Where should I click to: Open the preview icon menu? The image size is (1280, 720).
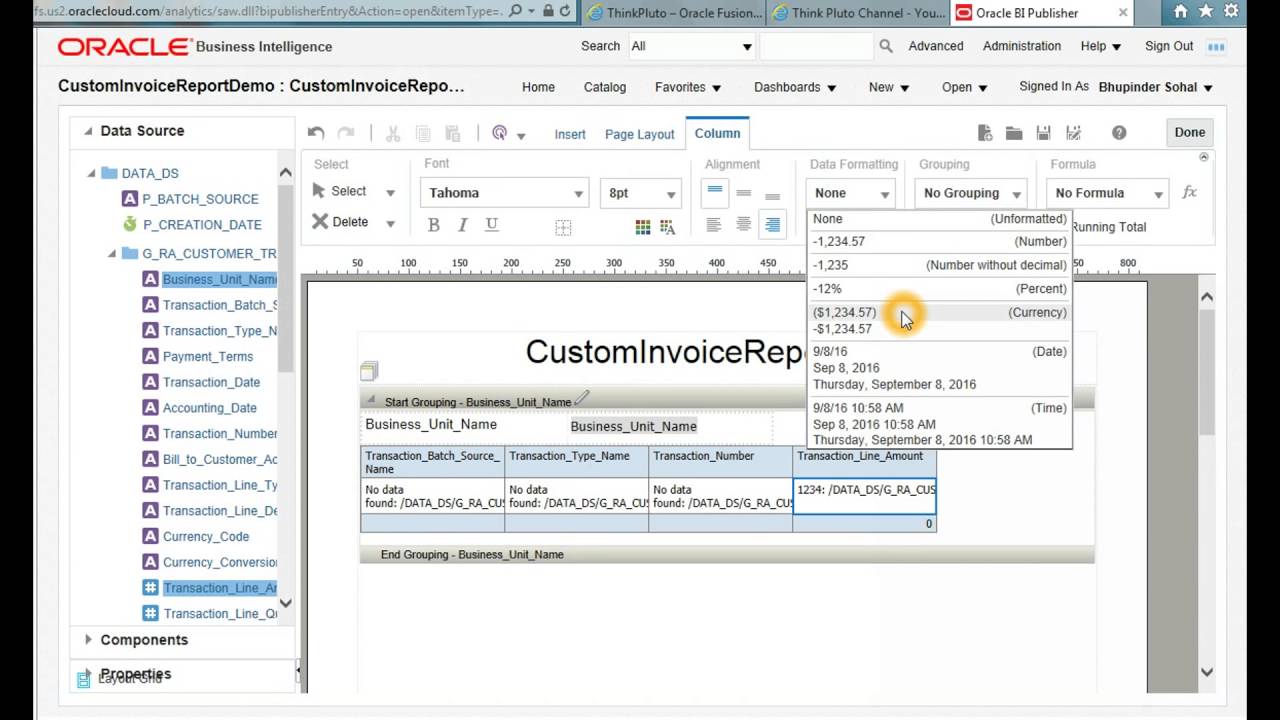(x=508, y=134)
